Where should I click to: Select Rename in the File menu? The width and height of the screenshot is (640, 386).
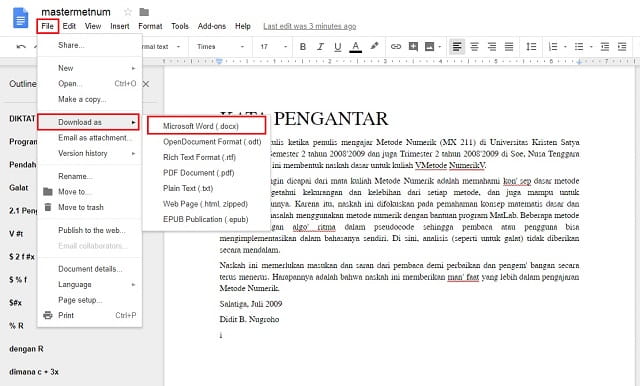[x=89, y=176]
